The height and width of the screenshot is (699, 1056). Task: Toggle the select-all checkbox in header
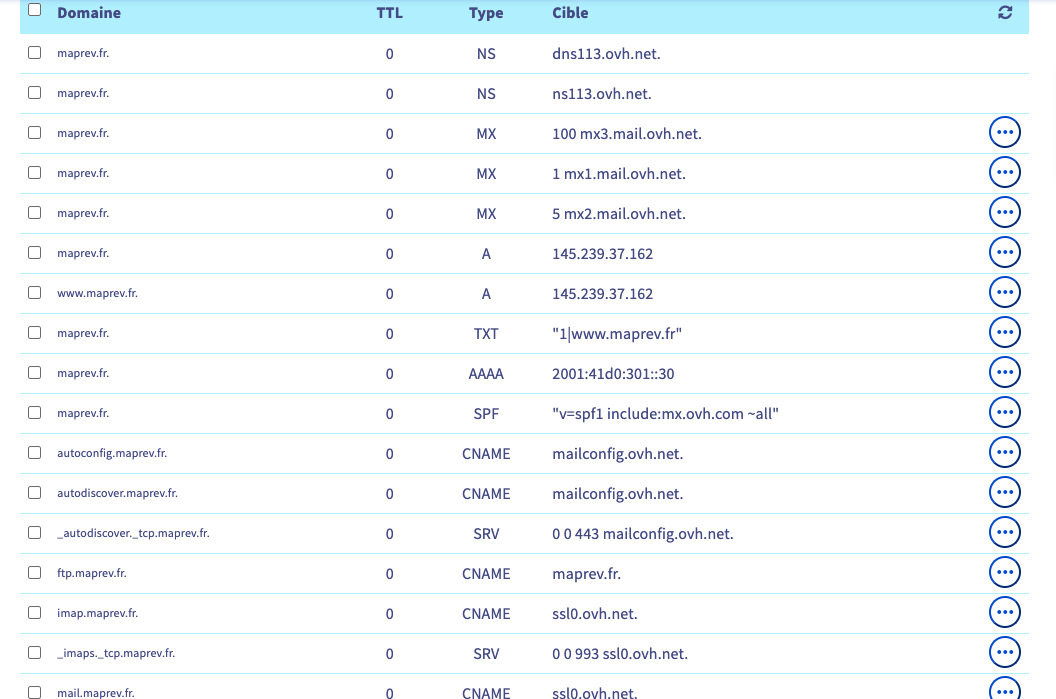[x=35, y=10]
